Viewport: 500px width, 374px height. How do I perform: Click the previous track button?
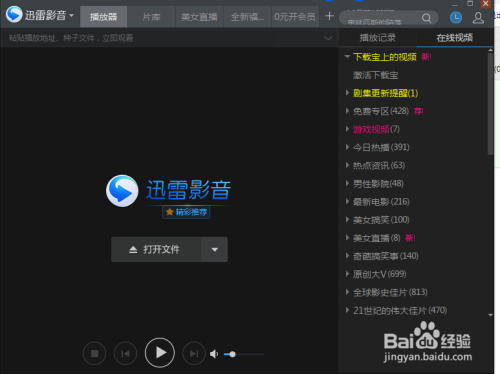point(125,353)
